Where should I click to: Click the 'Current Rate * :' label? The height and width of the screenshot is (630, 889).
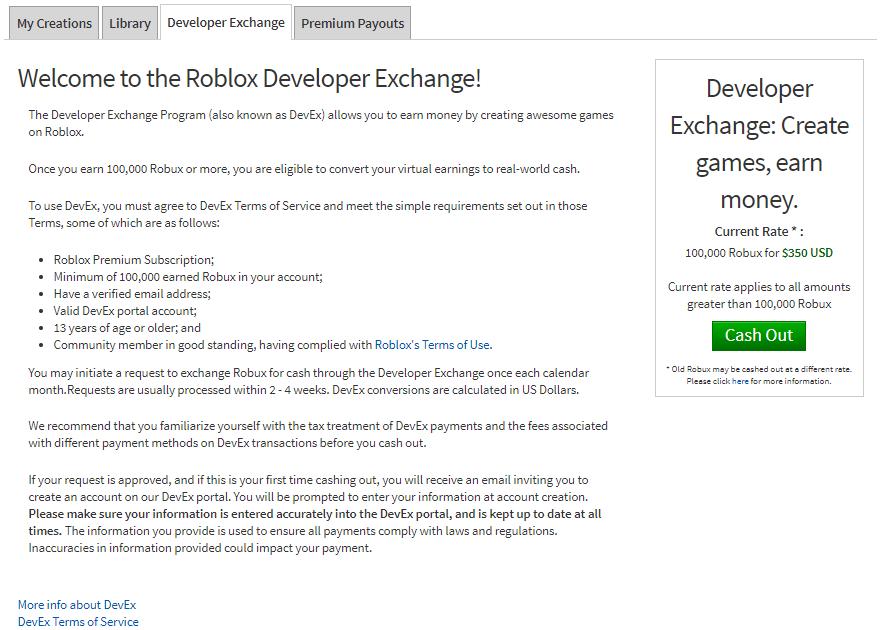click(x=759, y=231)
